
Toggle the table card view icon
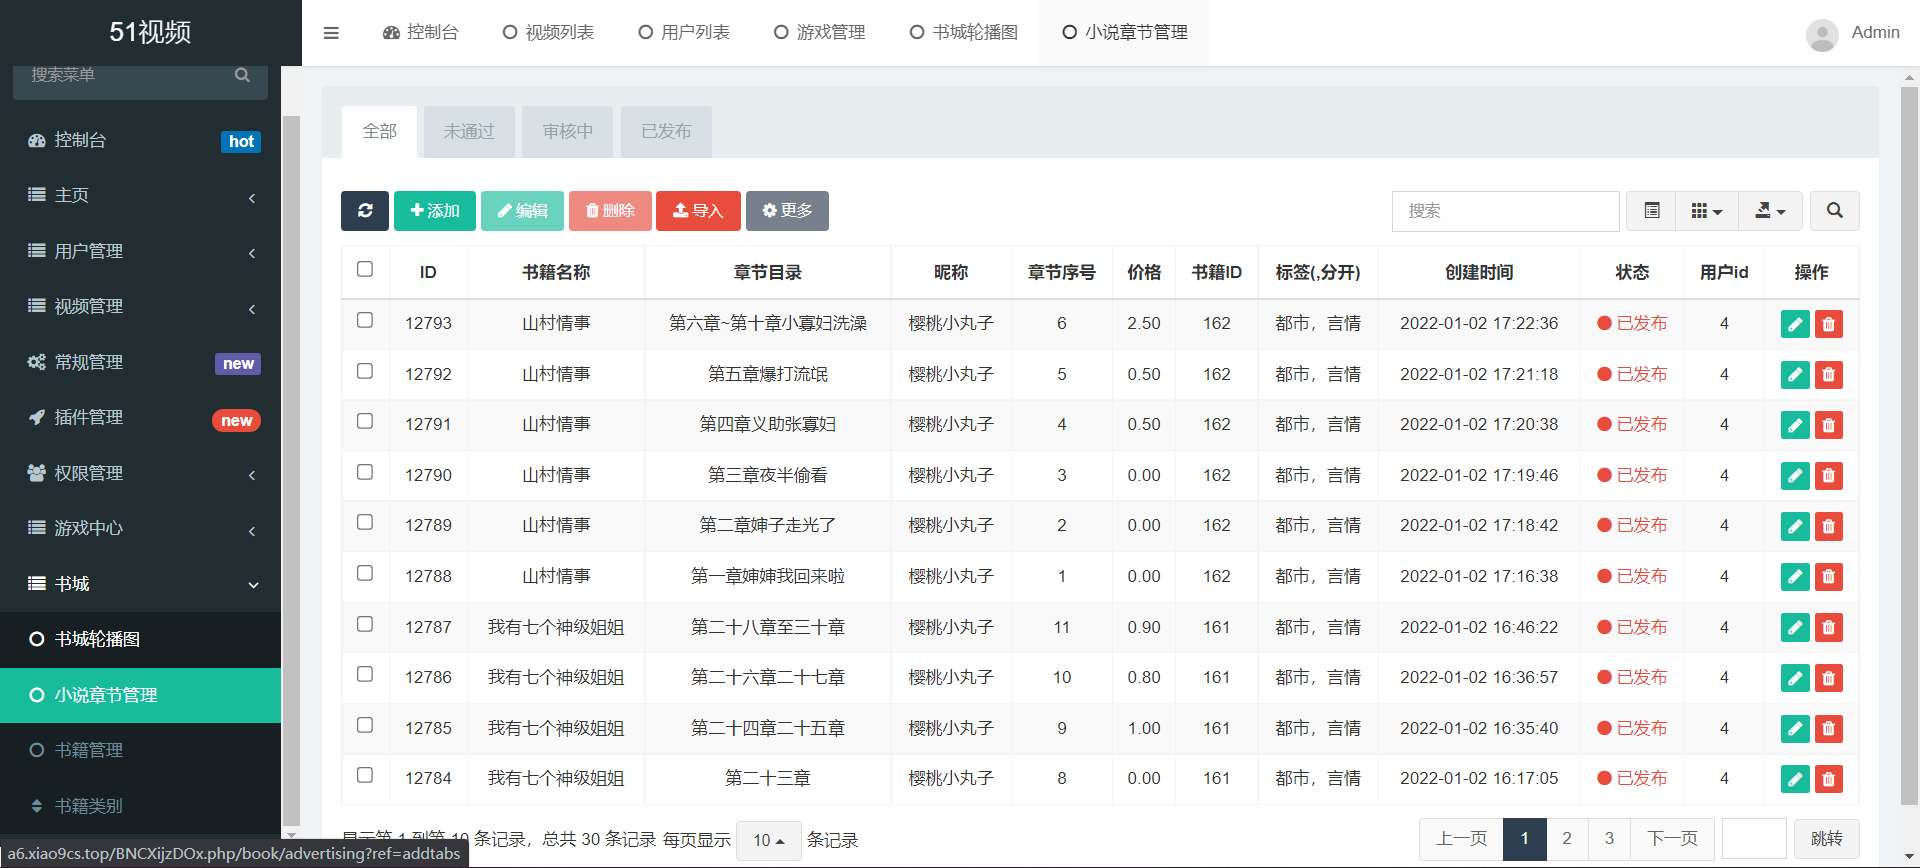pos(1652,211)
